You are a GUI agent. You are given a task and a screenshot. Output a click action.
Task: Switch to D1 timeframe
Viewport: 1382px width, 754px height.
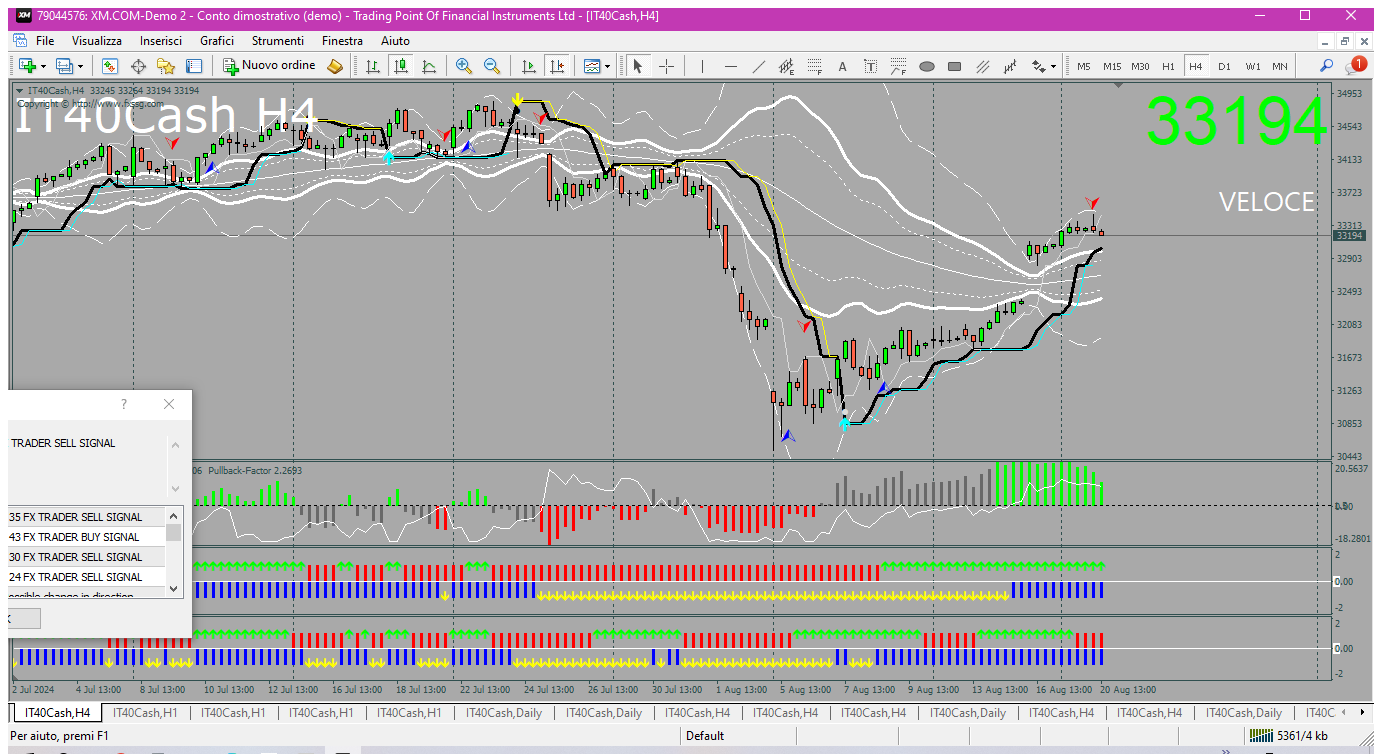coord(1224,66)
